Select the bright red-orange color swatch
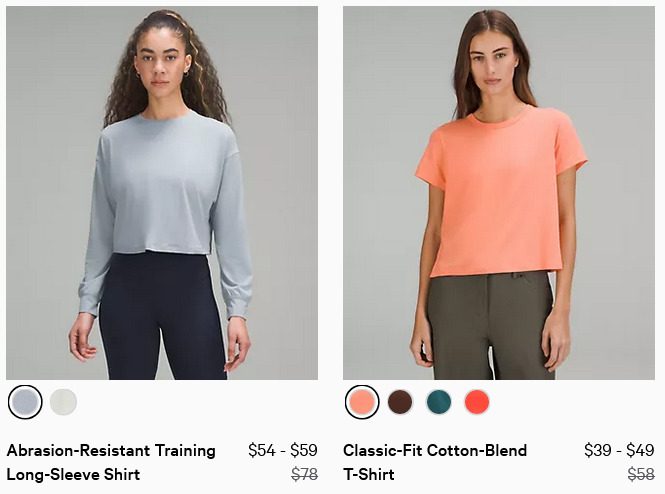This screenshot has width=665, height=494. (477, 402)
